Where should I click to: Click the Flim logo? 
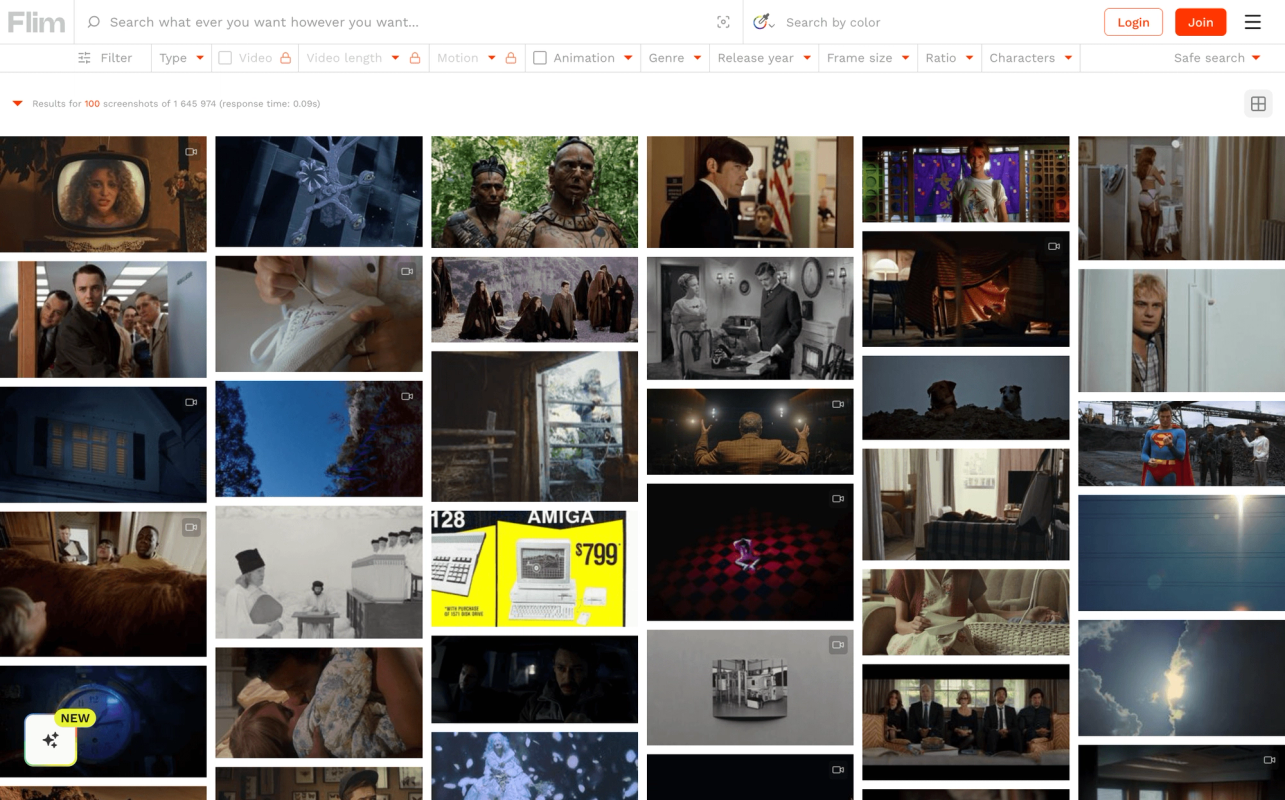[x=36, y=22]
